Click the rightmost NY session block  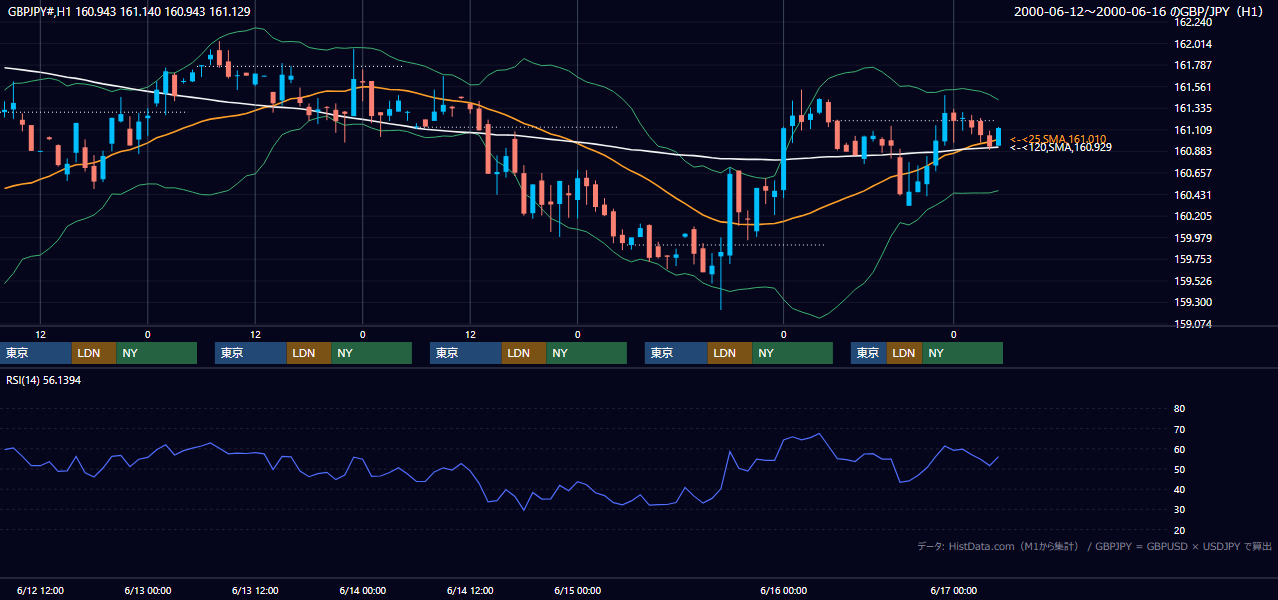(962, 353)
